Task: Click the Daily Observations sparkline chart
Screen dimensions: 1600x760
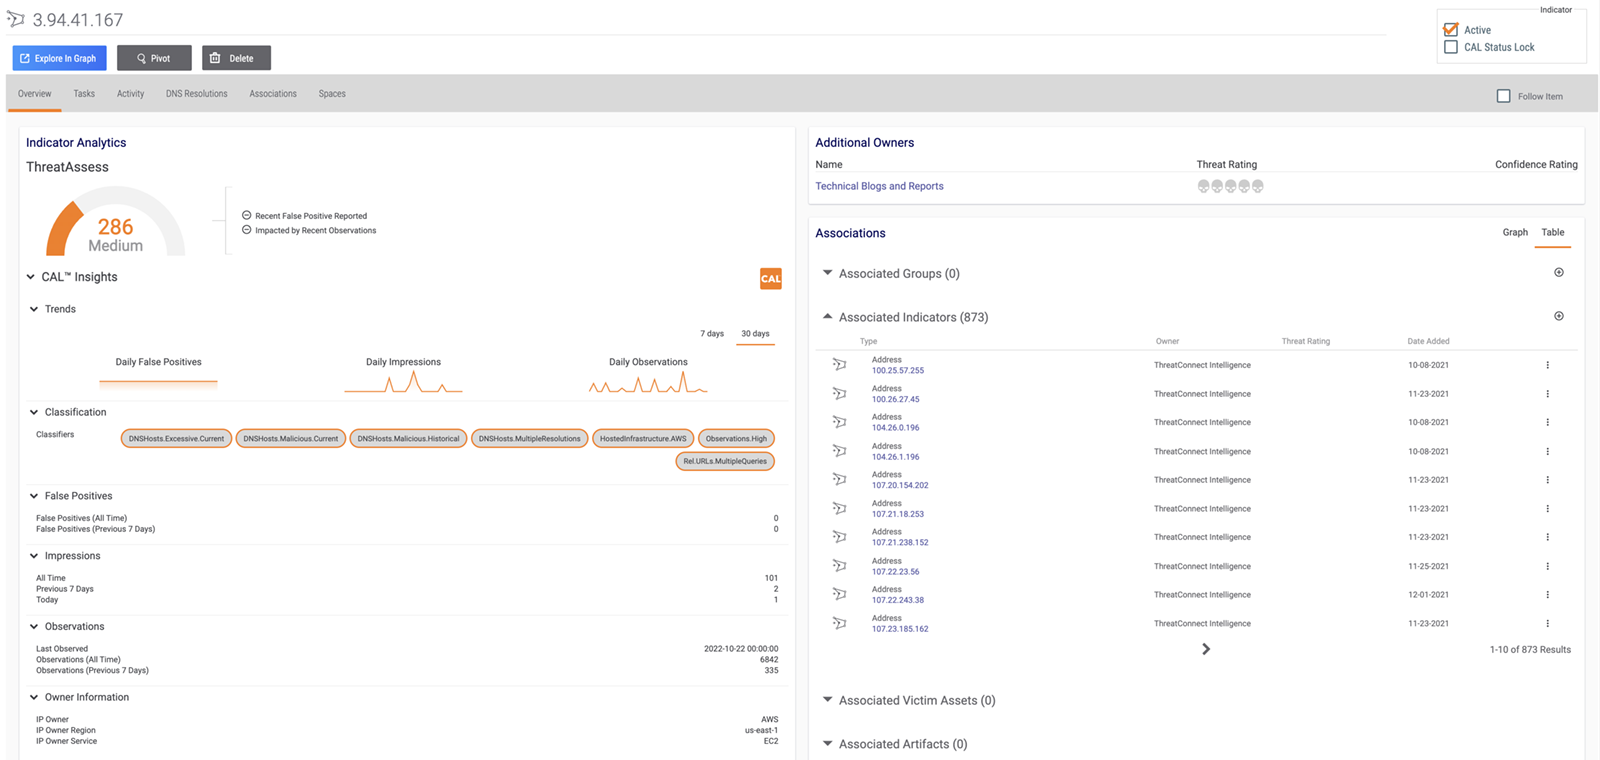Action: tap(648, 382)
